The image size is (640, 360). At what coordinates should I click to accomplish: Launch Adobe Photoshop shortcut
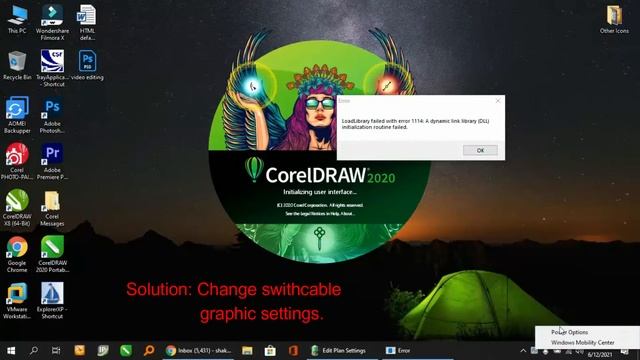52,115
